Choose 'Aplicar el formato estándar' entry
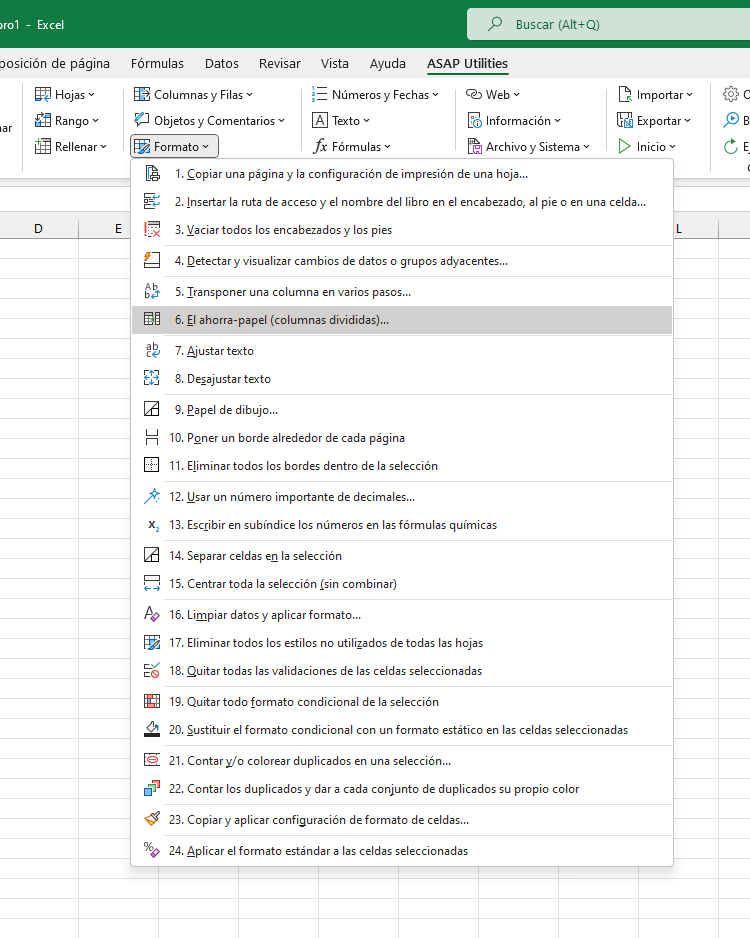Viewport: 750px width, 938px height. click(402, 851)
